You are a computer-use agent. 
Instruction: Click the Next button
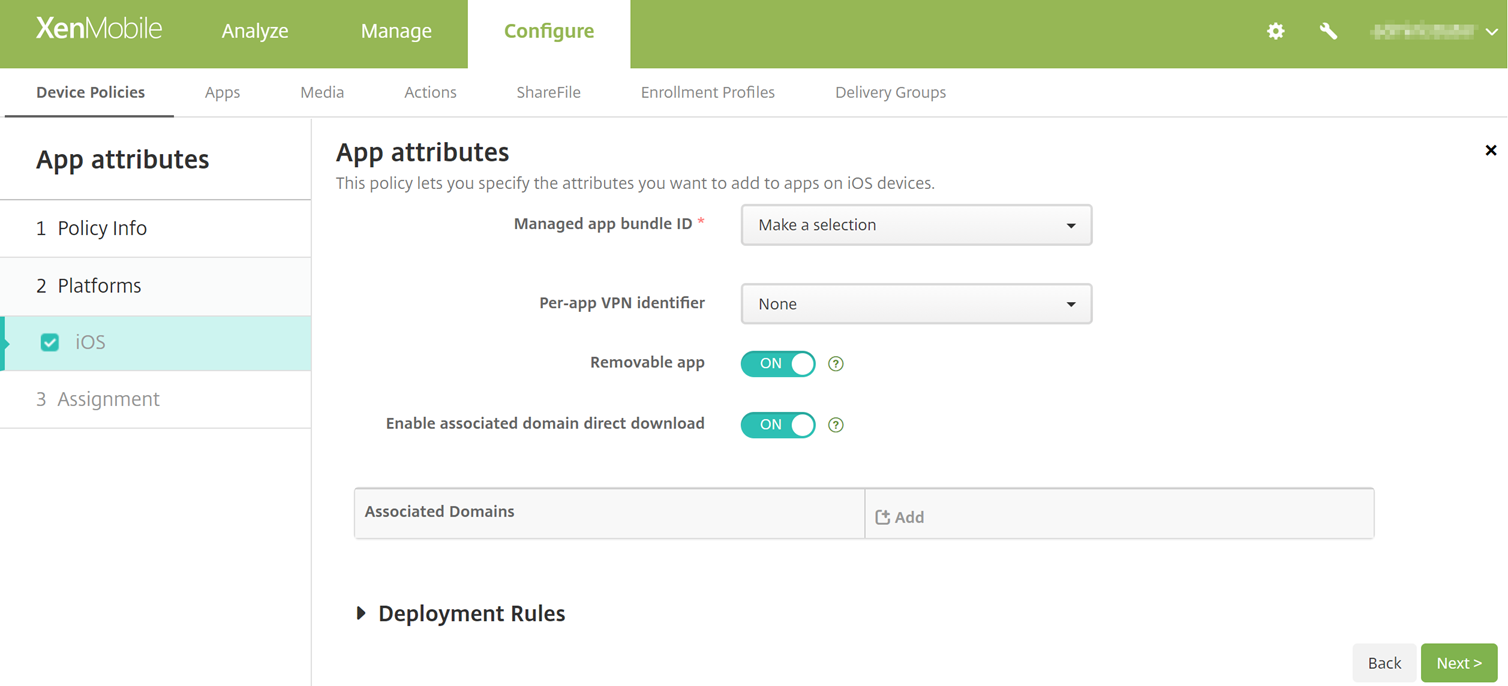pos(1458,663)
